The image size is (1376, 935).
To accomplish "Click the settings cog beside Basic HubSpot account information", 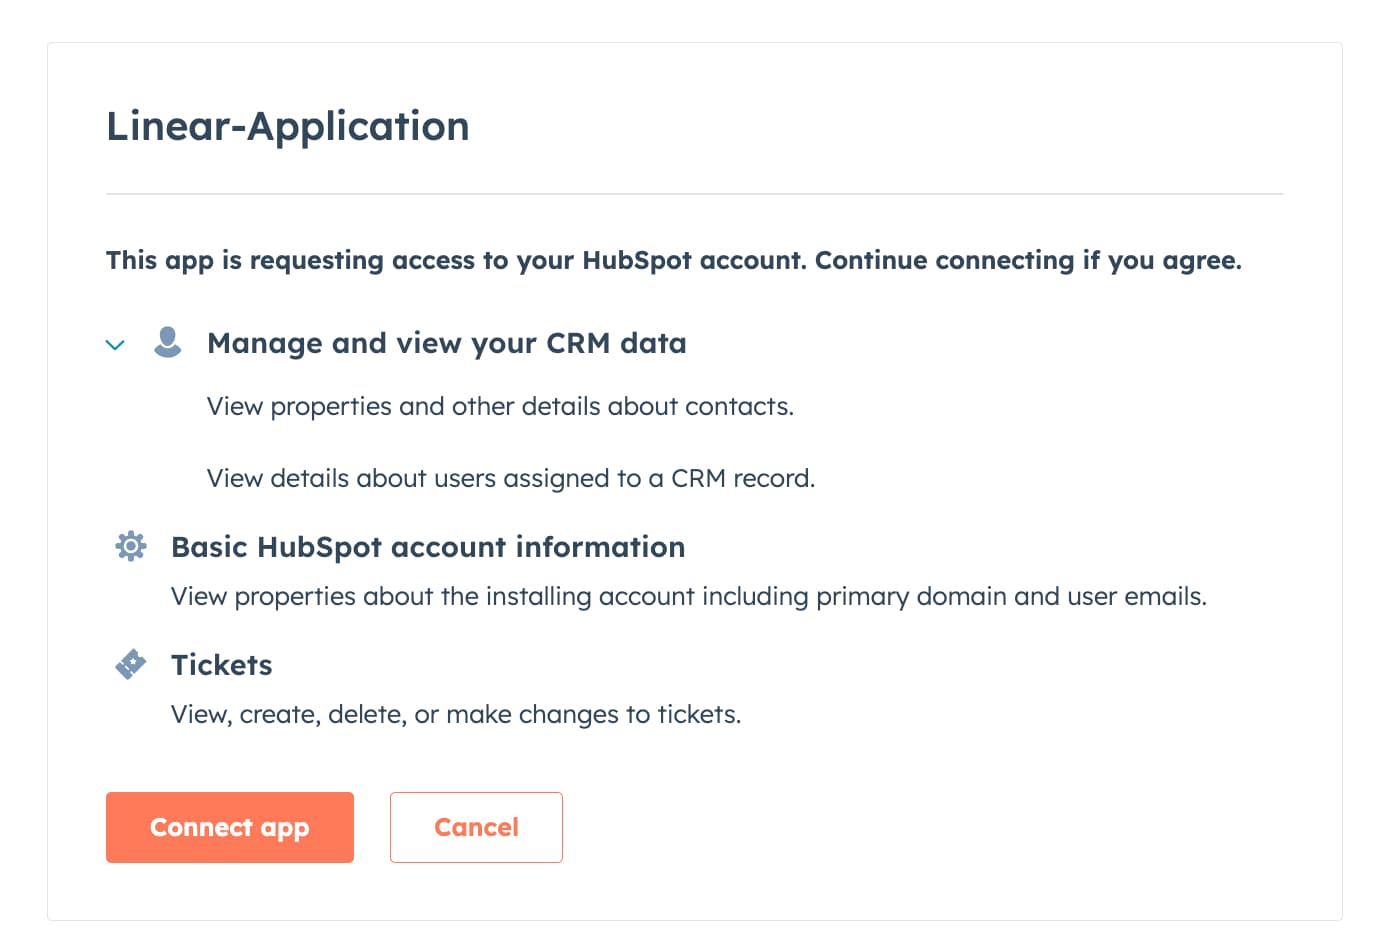I will tap(130, 546).
